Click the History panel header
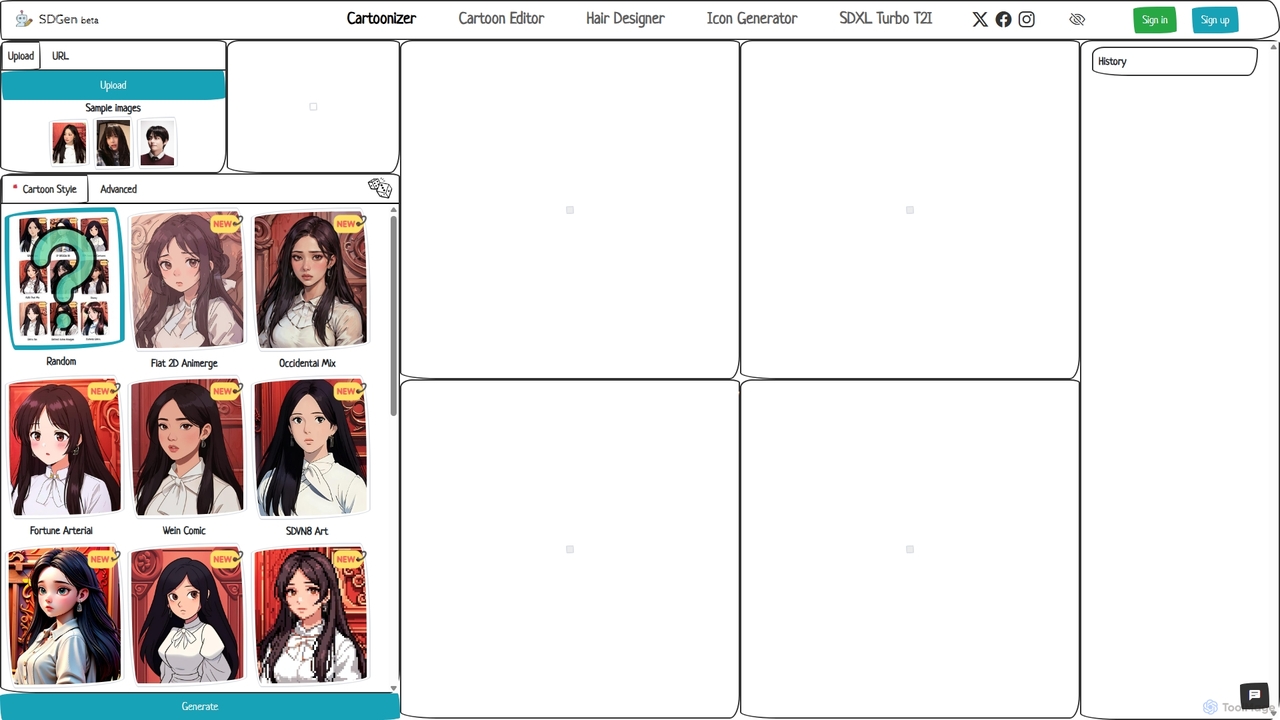The image size is (1280, 720). 1174,61
